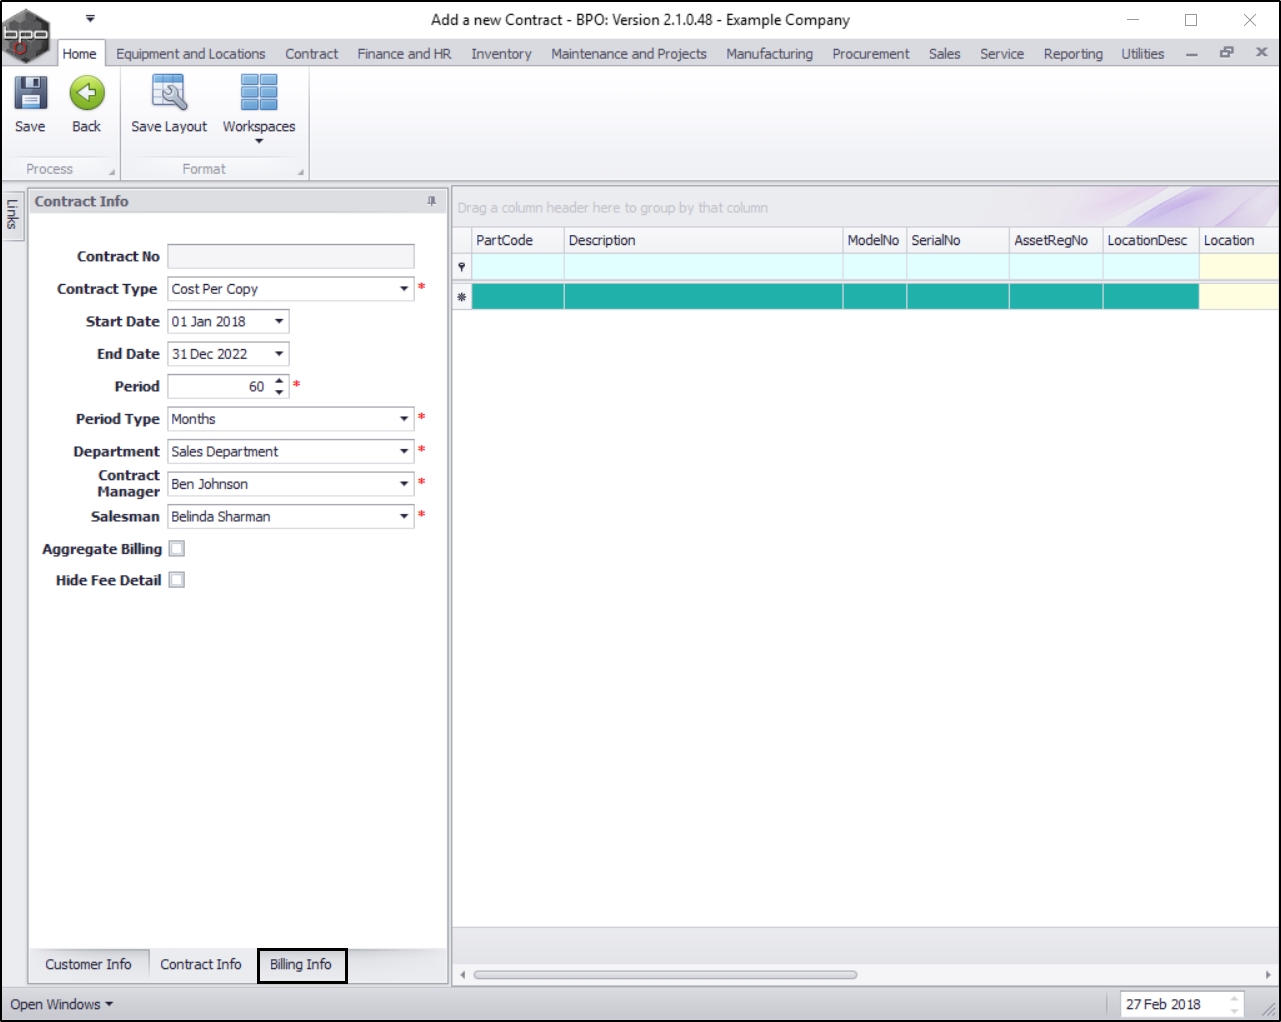Viewport: 1281px width, 1022px height.
Task: Close the document with ribbon X icon
Action: tap(1261, 52)
